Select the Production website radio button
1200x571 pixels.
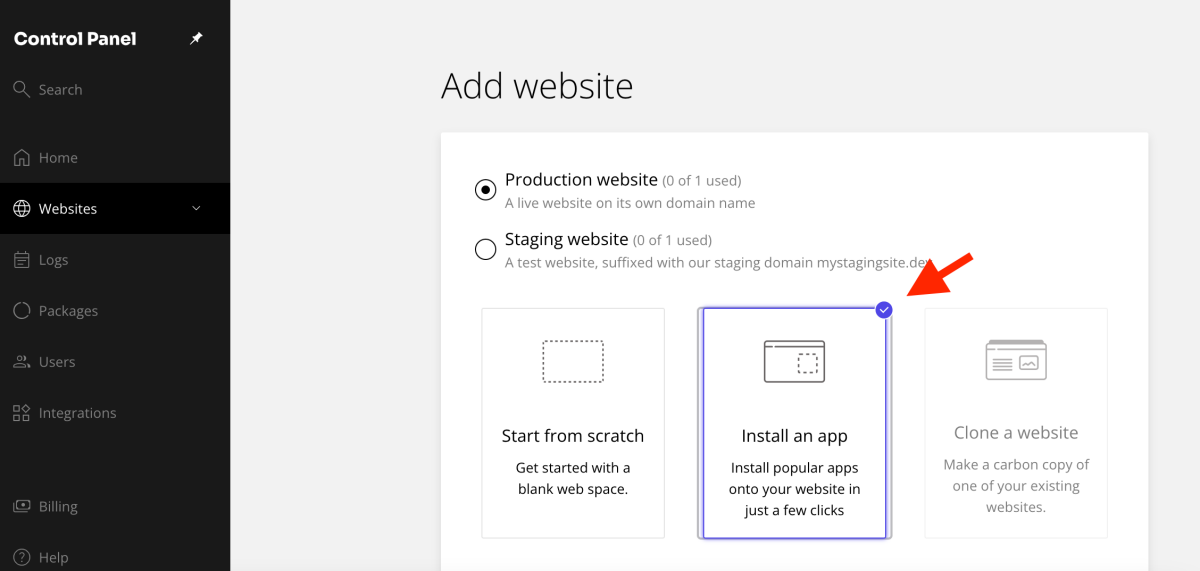point(486,189)
